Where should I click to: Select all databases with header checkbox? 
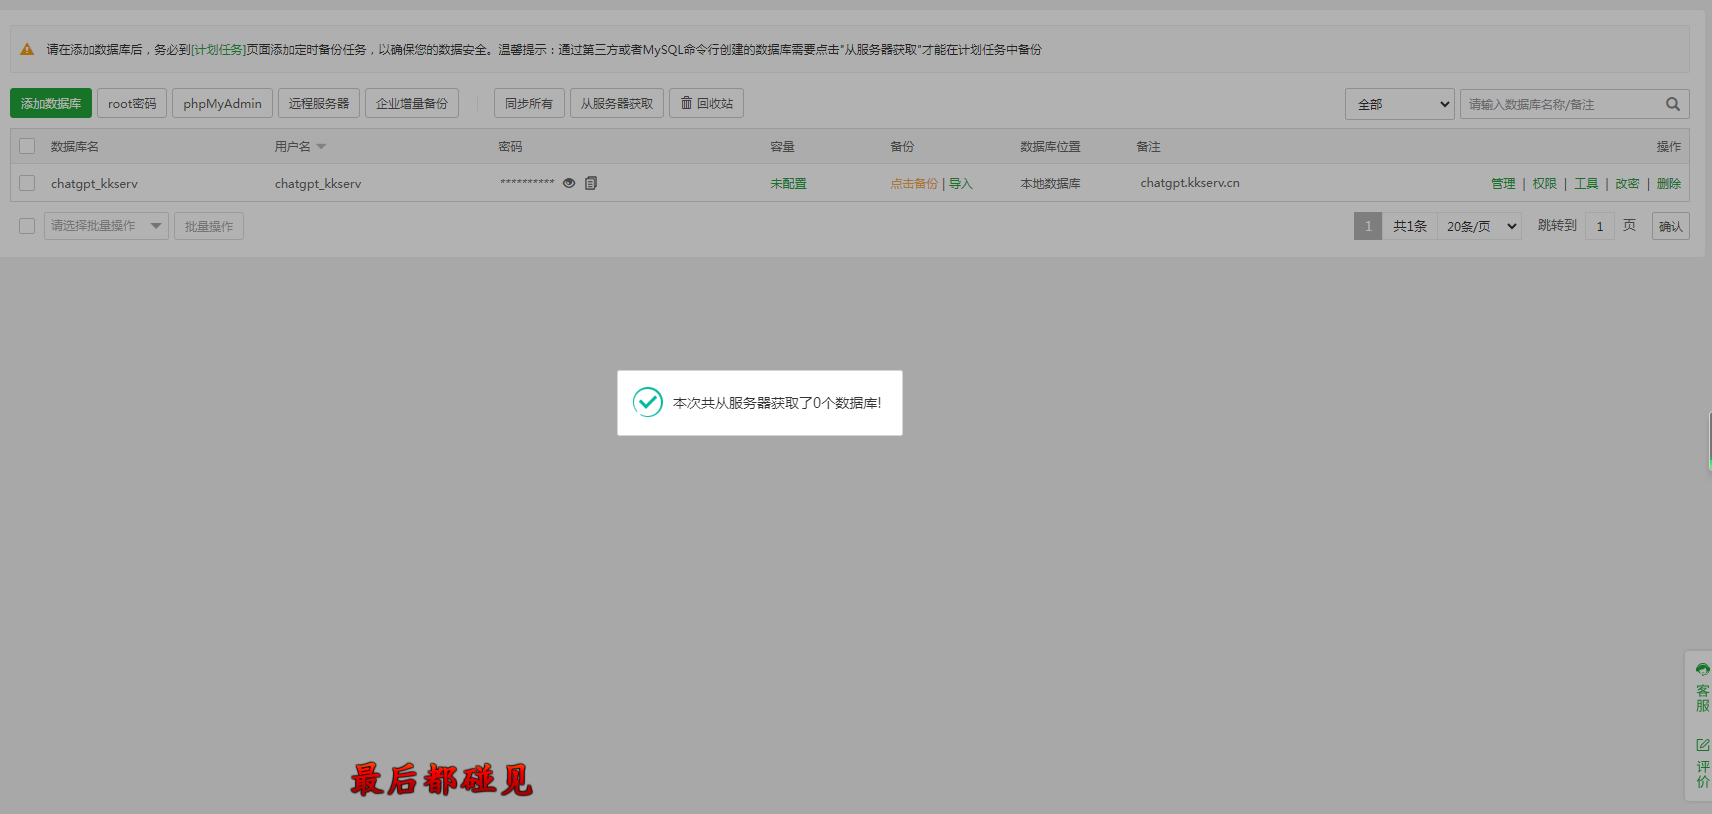[27, 146]
